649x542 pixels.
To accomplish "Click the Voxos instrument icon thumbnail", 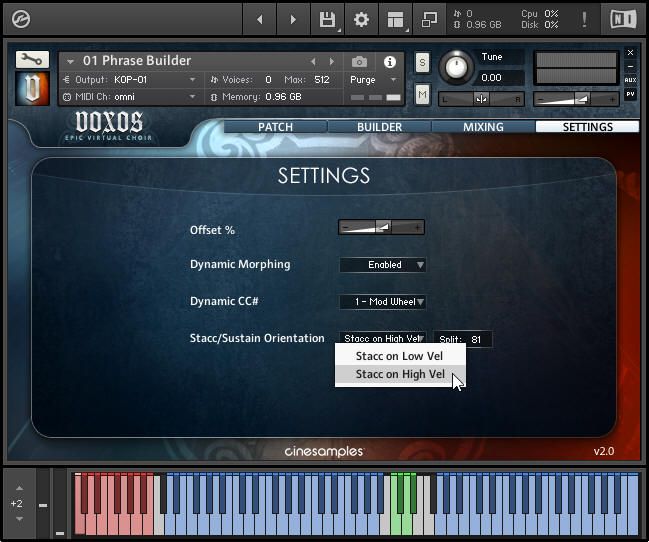I will click(32, 88).
